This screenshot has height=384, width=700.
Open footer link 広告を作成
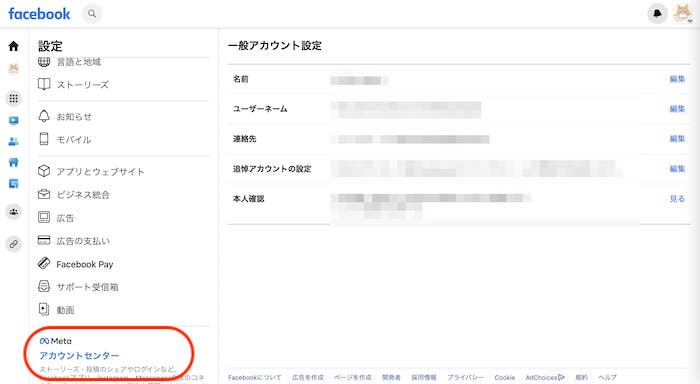coord(308,377)
